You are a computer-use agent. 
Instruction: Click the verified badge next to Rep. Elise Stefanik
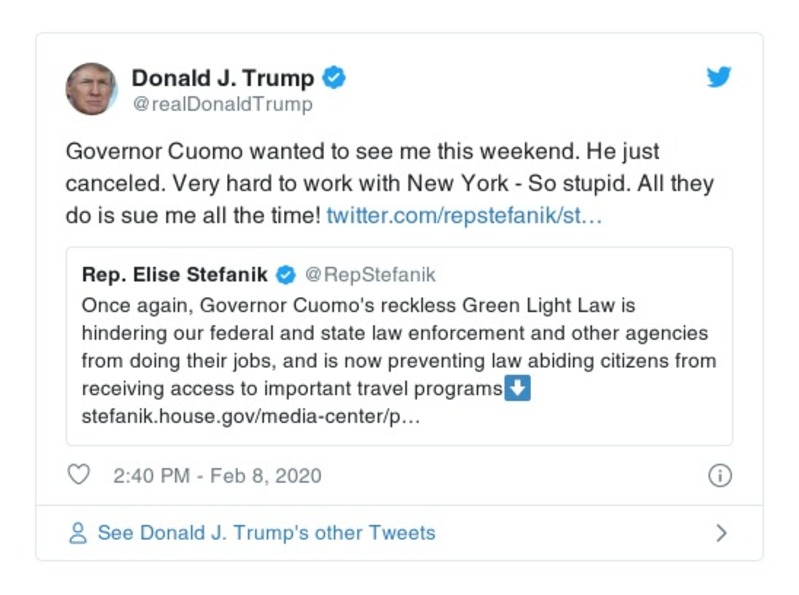[x=285, y=275]
